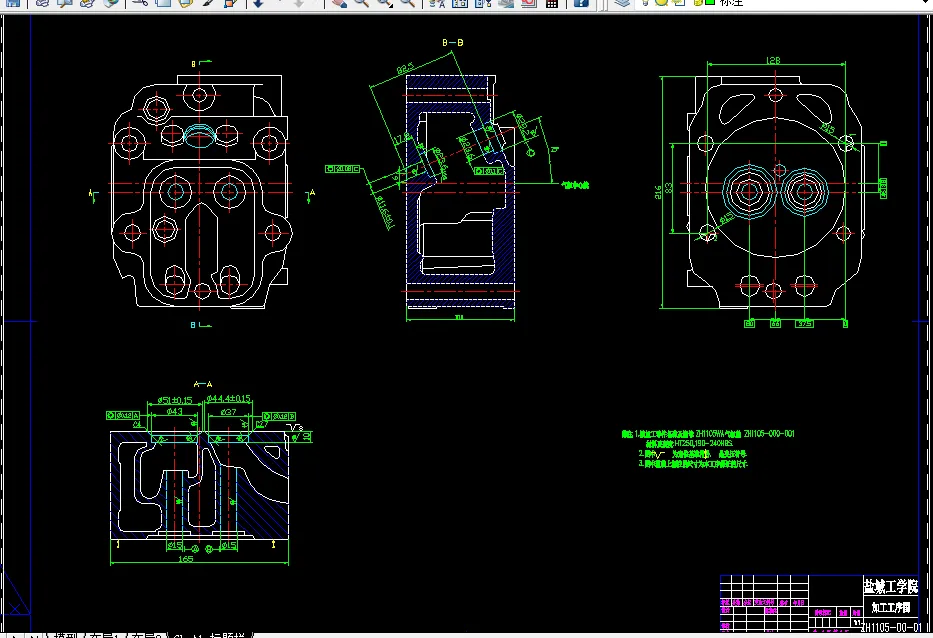933x638 pixels.
Task: Select the green technical notes paragraph
Action: point(708,448)
